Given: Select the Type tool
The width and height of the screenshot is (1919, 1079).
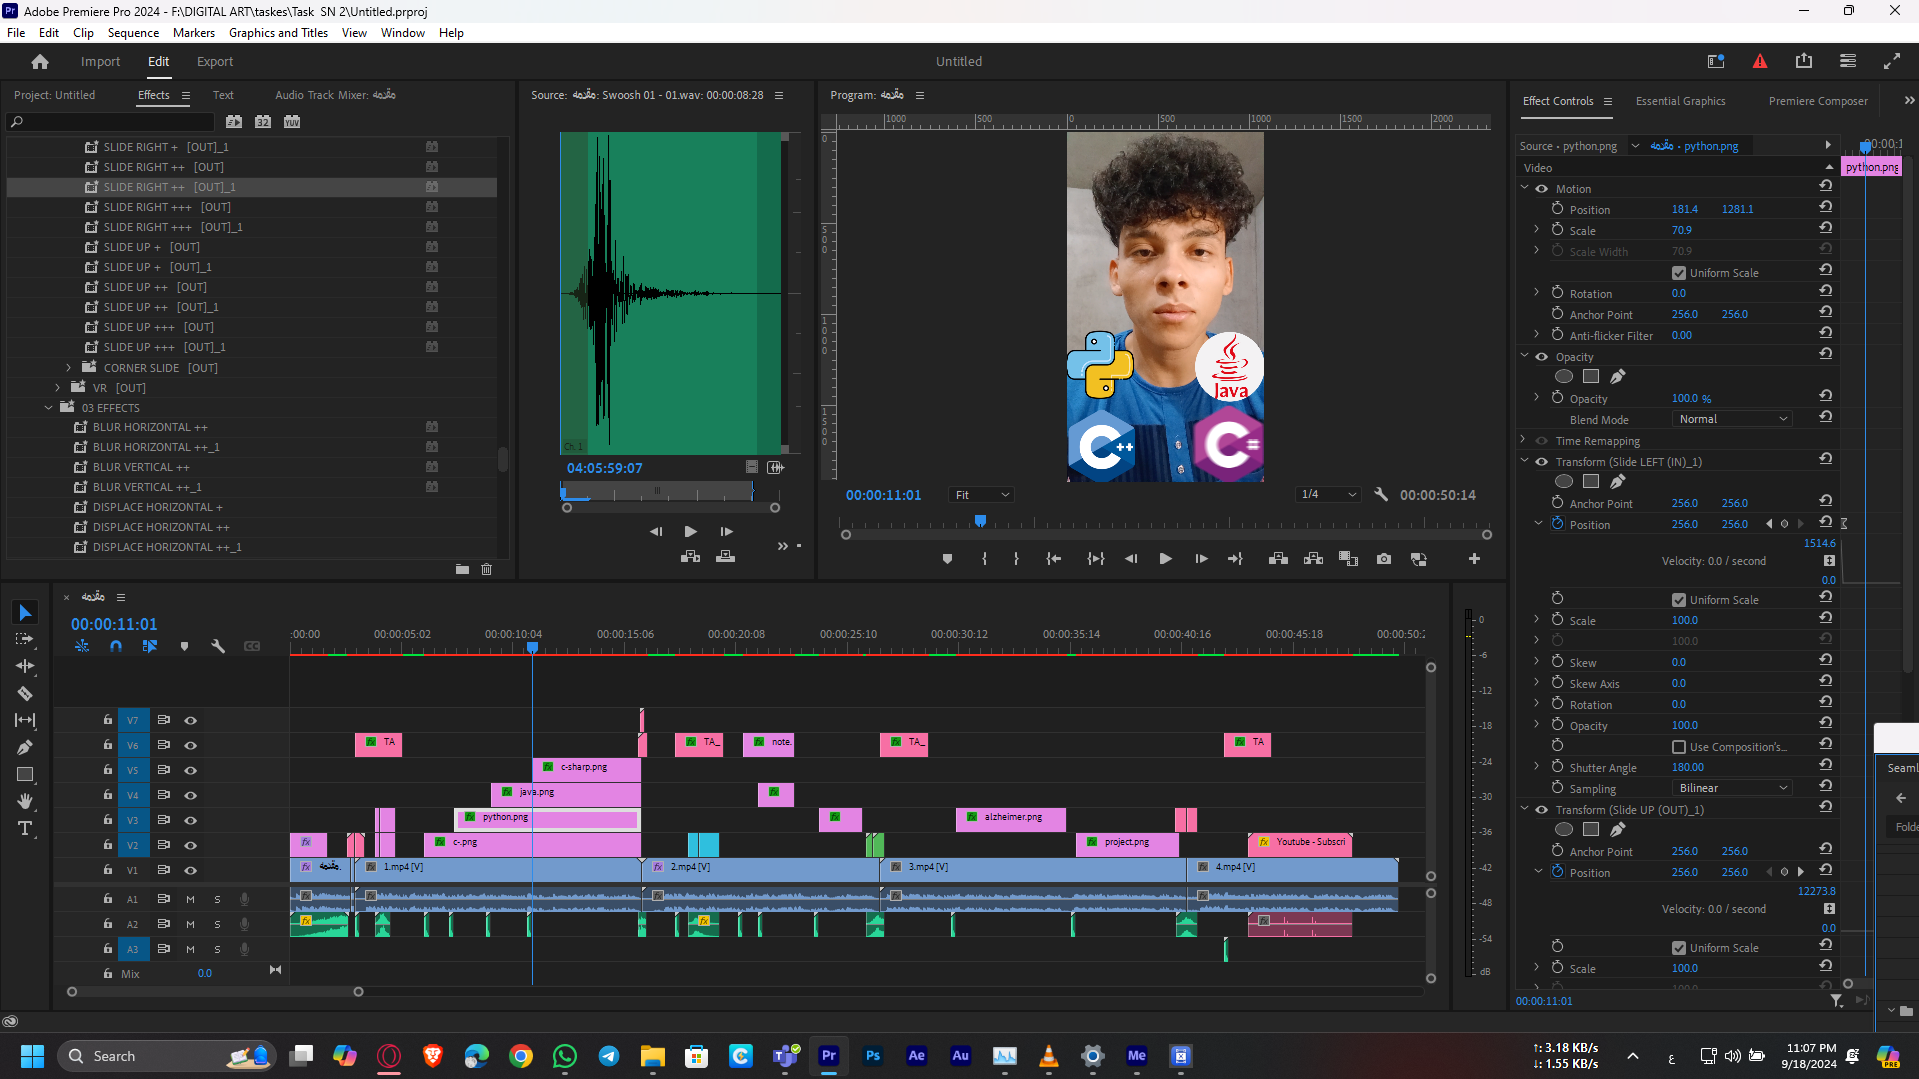Looking at the screenshot, I should pyautogui.click(x=26, y=828).
